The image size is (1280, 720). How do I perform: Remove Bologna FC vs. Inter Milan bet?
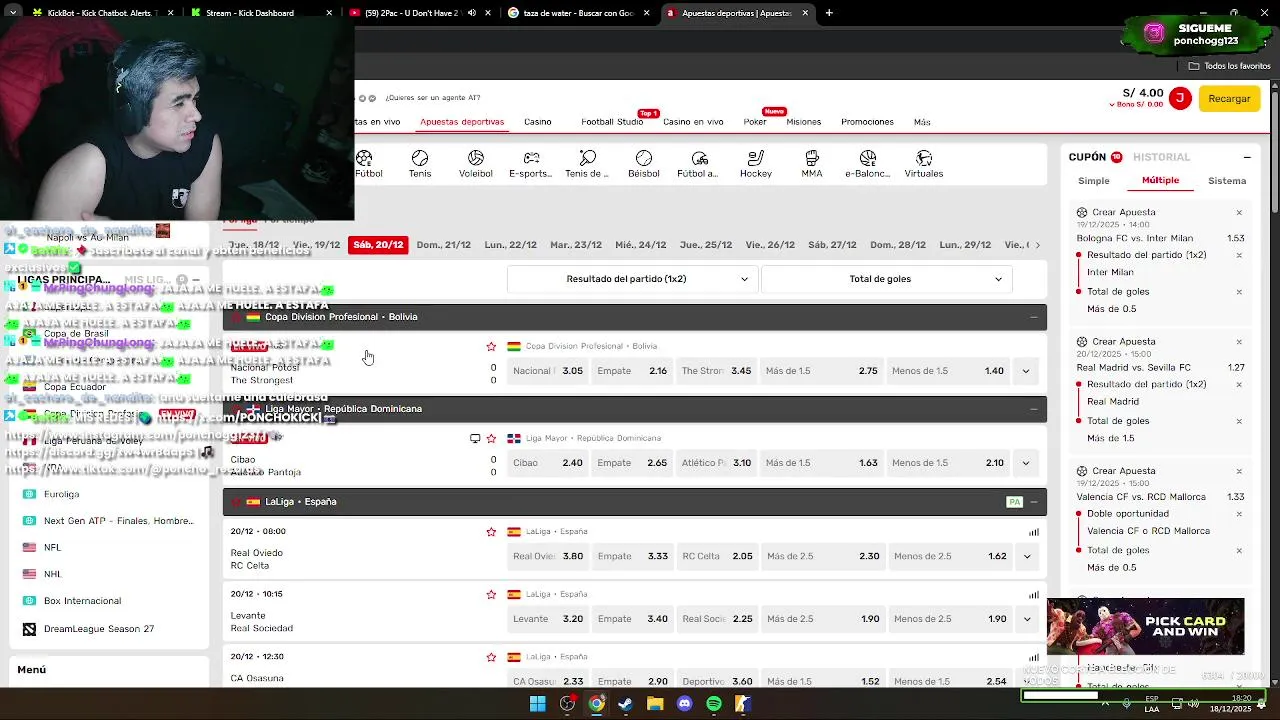[x=1239, y=213]
